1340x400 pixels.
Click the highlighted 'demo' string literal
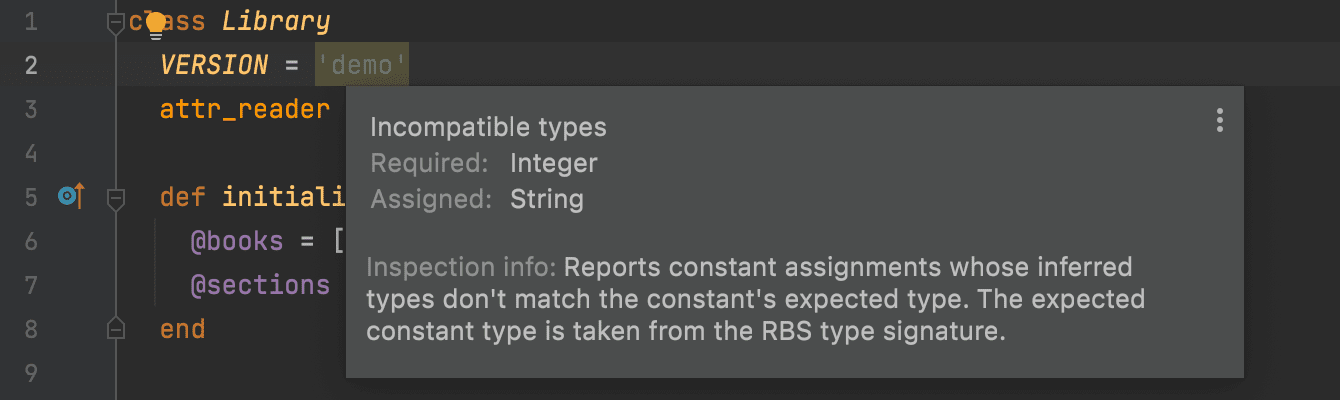click(361, 65)
